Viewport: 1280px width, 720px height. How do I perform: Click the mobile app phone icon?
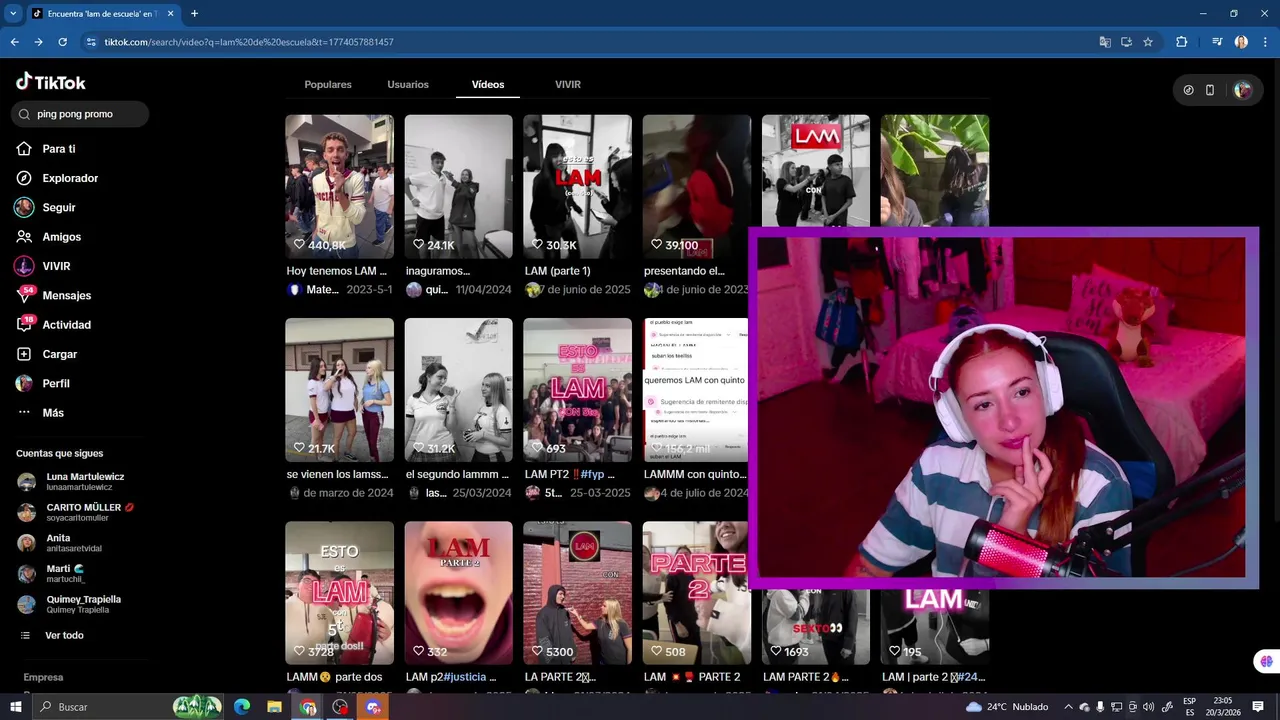pyautogui.click(x=1210, y=90)
